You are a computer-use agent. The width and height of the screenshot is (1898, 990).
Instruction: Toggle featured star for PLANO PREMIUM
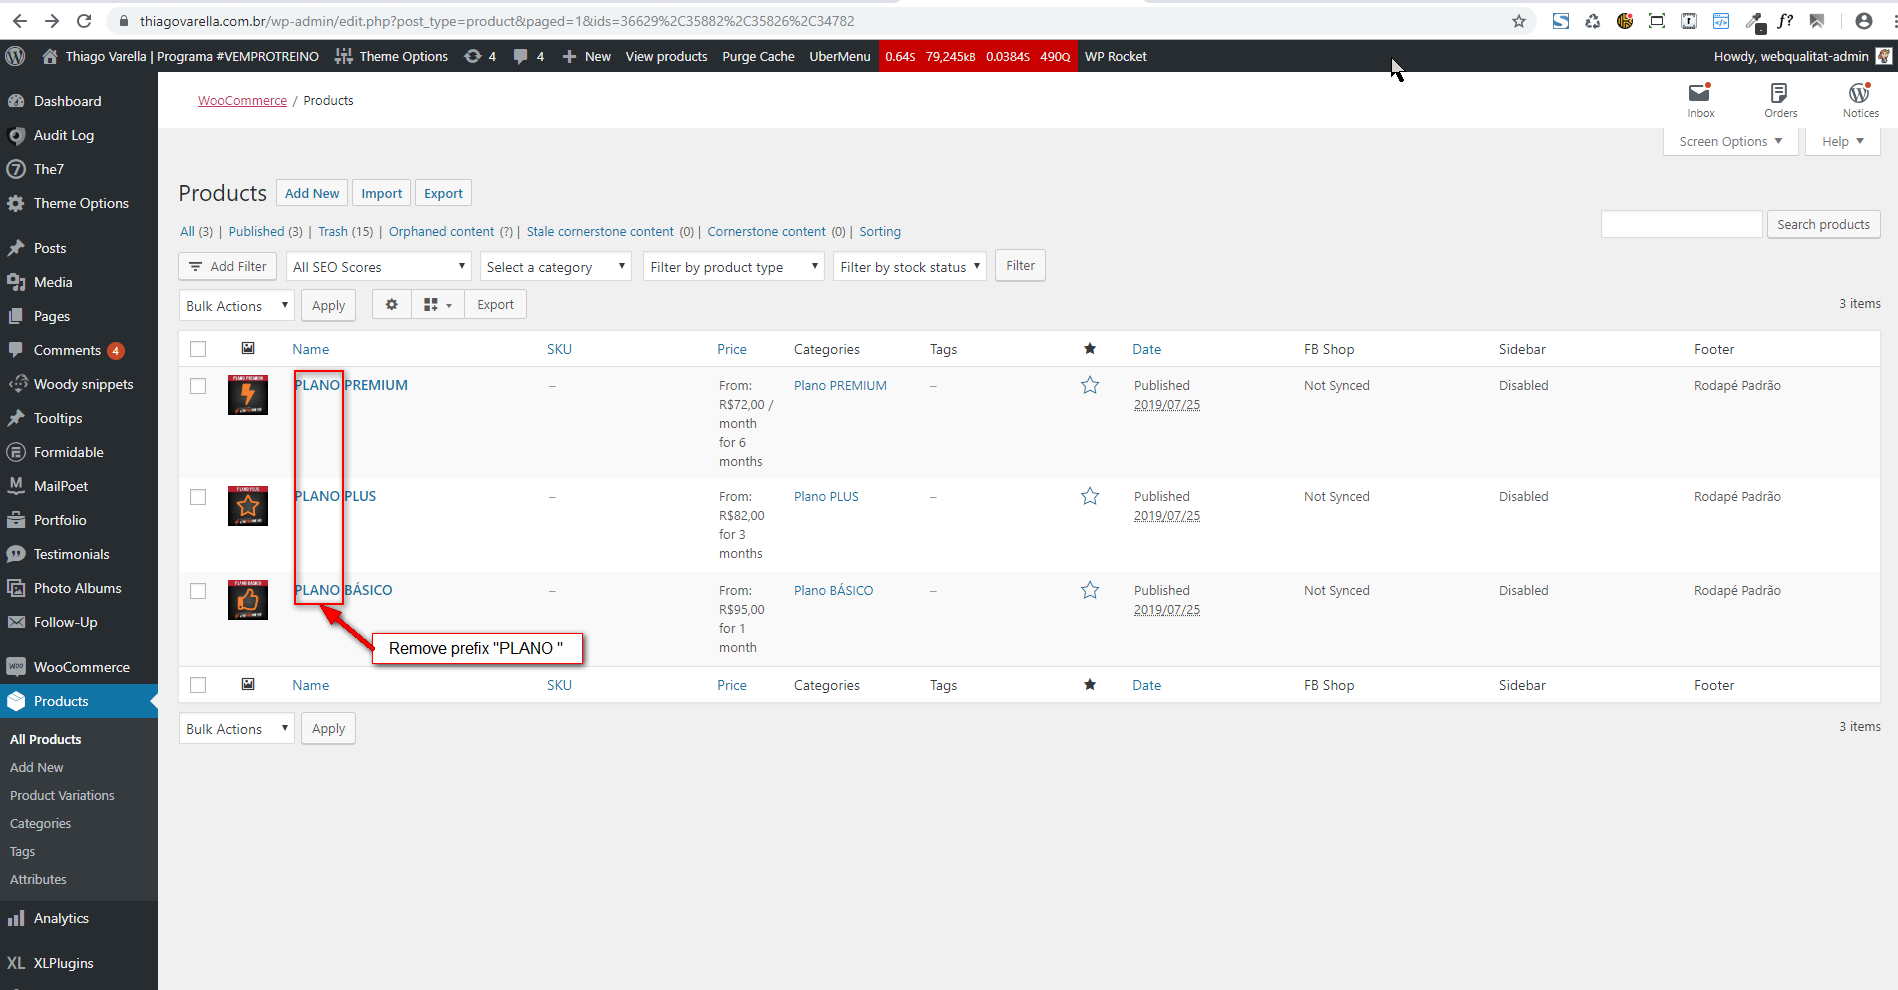coord(1090,386)
